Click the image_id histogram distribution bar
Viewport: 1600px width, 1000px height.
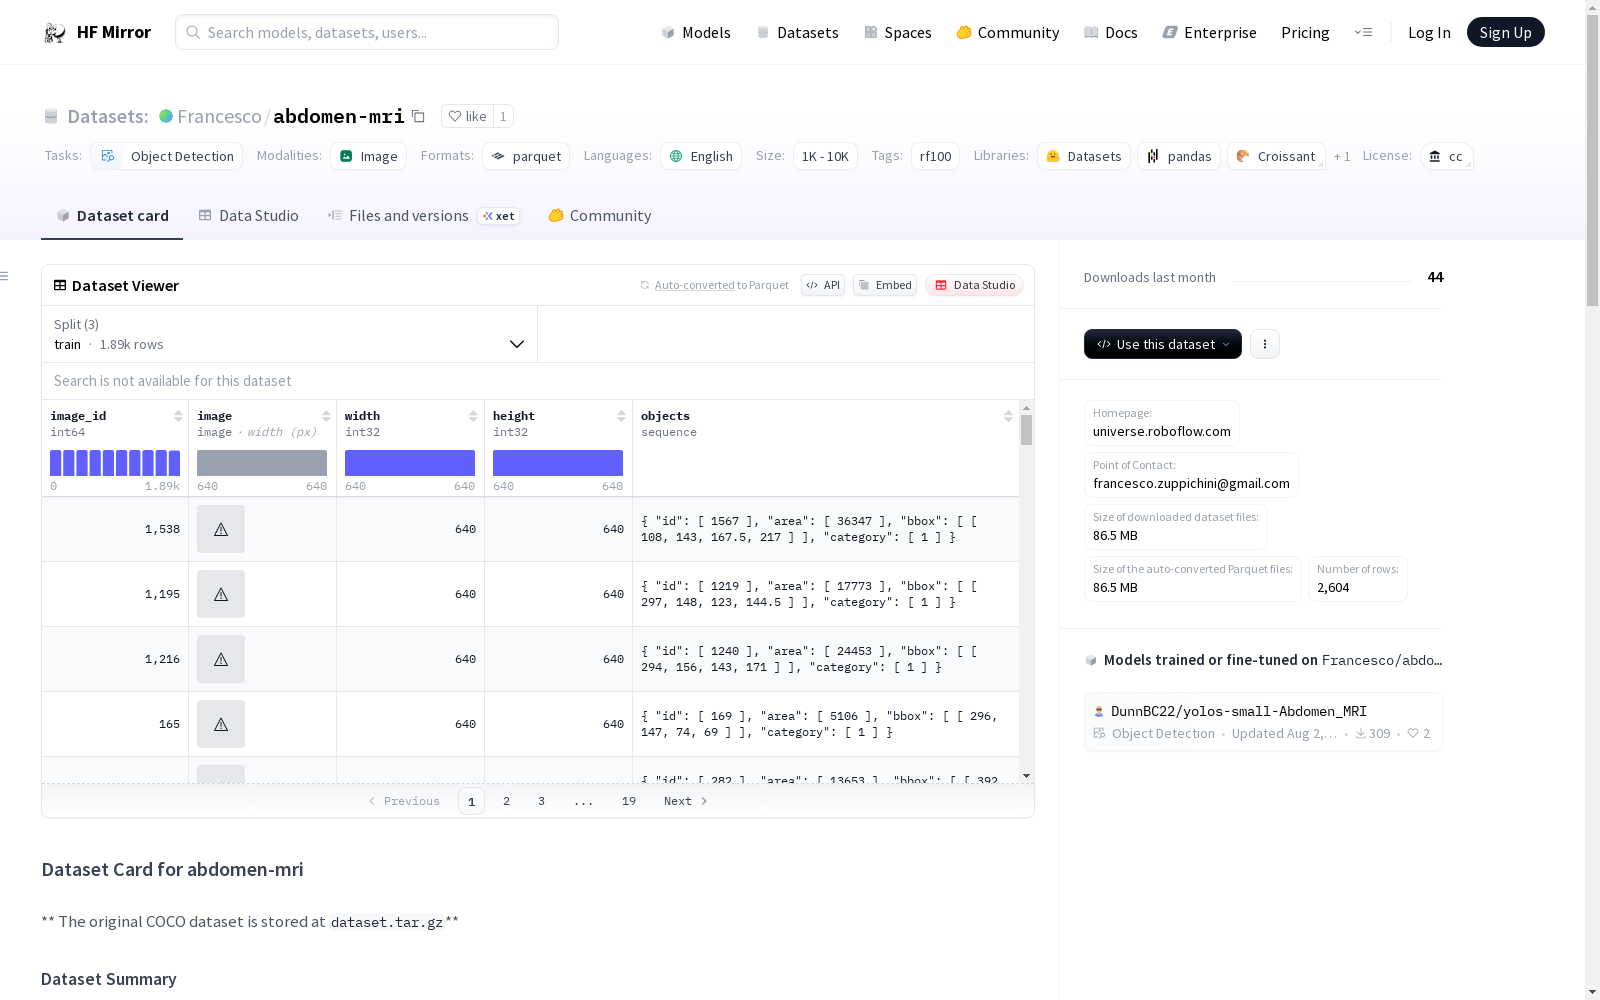pos(115,463)
